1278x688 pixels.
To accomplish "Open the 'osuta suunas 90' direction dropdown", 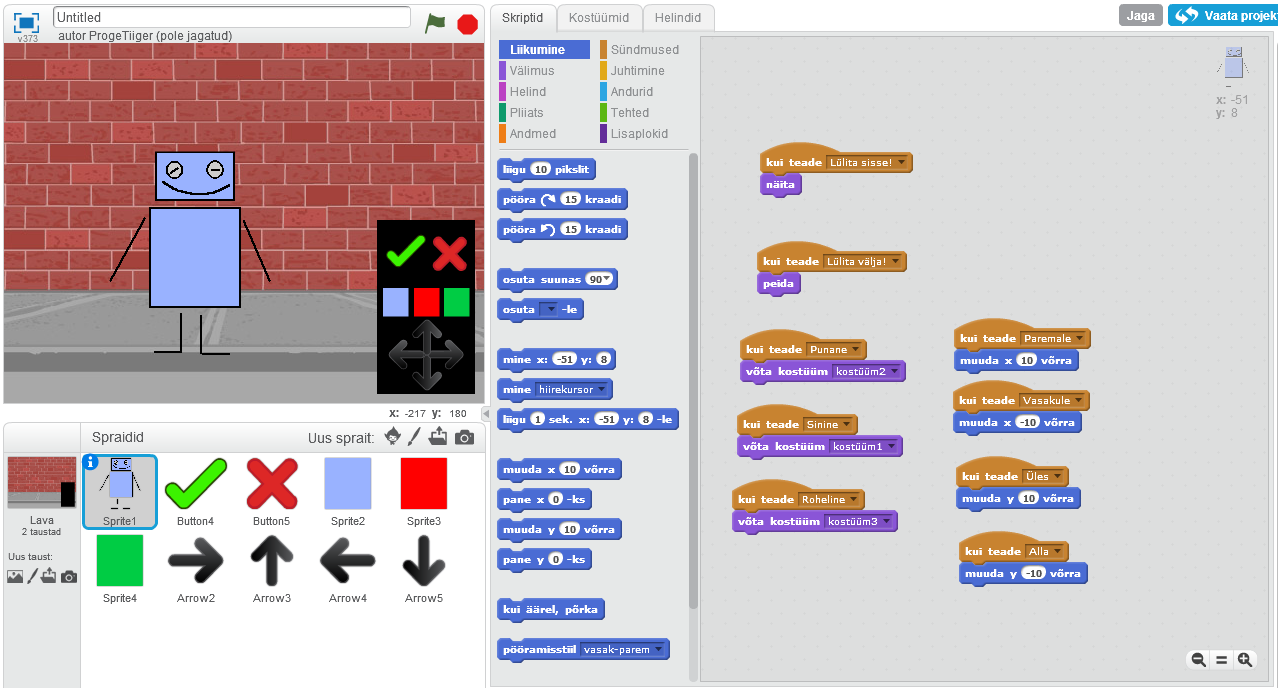I will (606, 280).
